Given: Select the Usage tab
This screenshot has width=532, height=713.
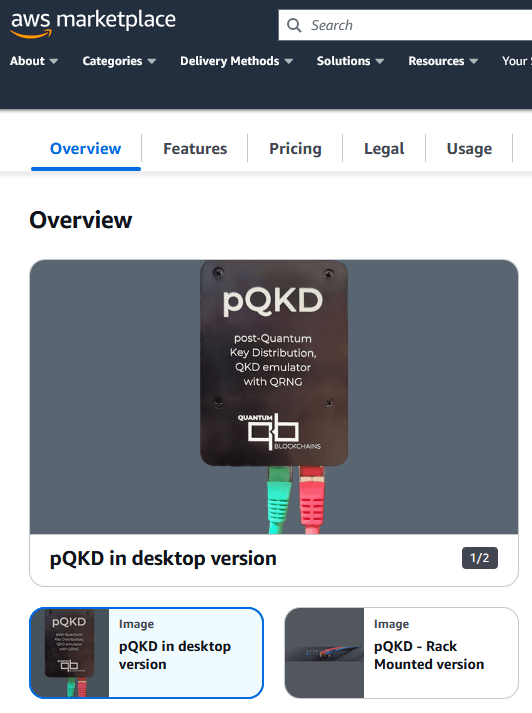Looking at the screenshot, I should pyautogui.click(x=469, y=149).
